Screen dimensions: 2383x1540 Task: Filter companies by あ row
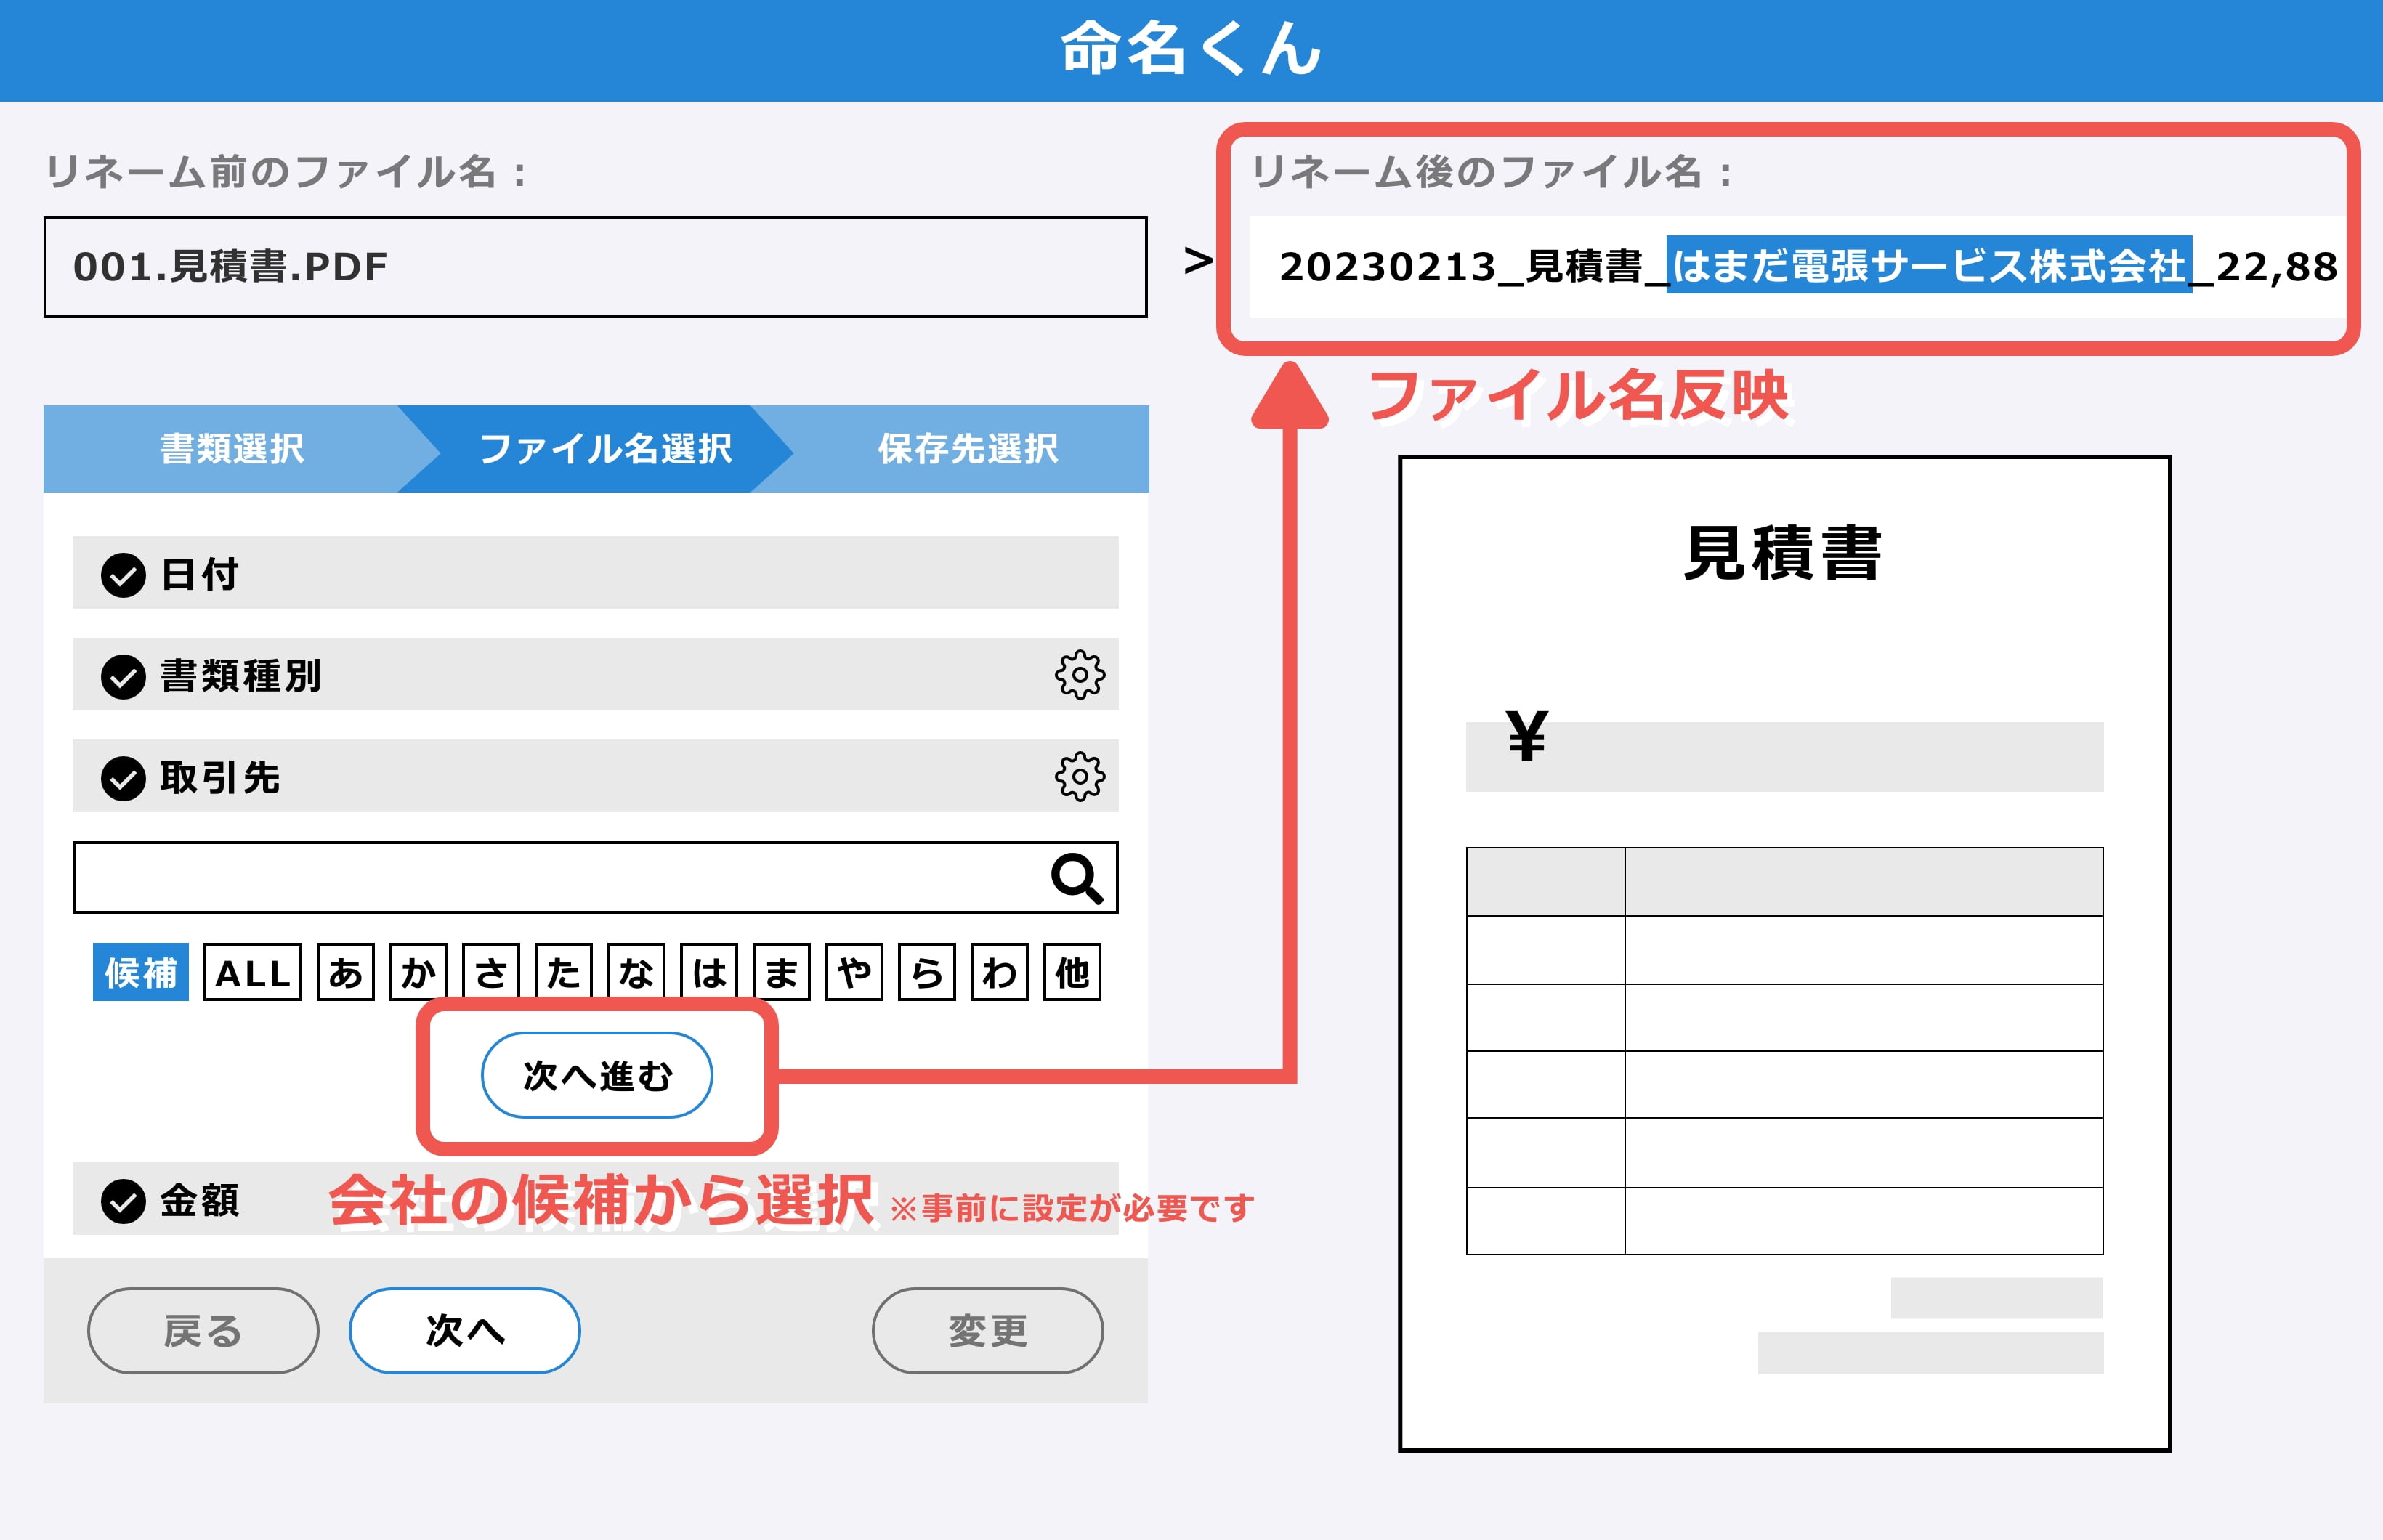pos(345,972)
